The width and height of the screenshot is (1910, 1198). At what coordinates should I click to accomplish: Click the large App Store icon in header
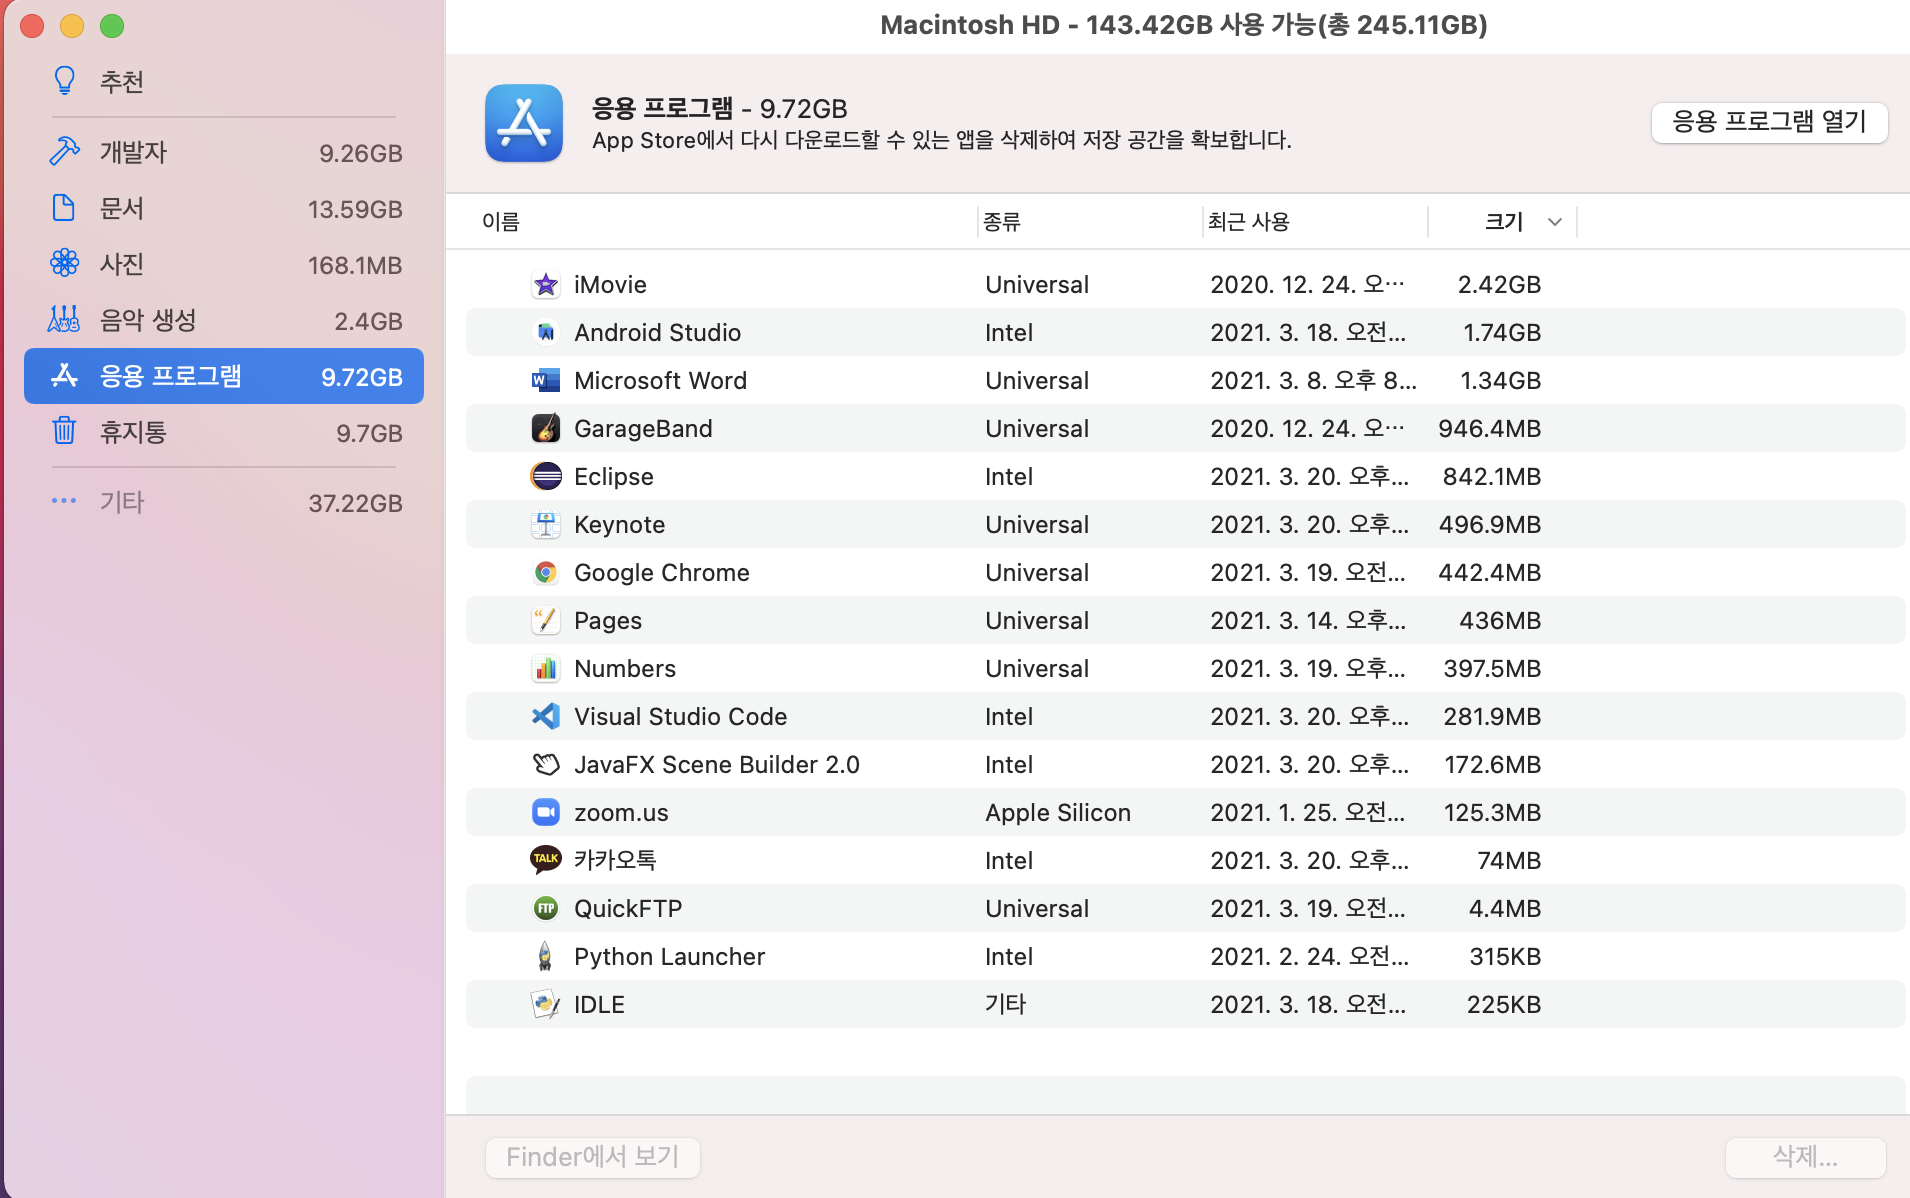(524, 123)
